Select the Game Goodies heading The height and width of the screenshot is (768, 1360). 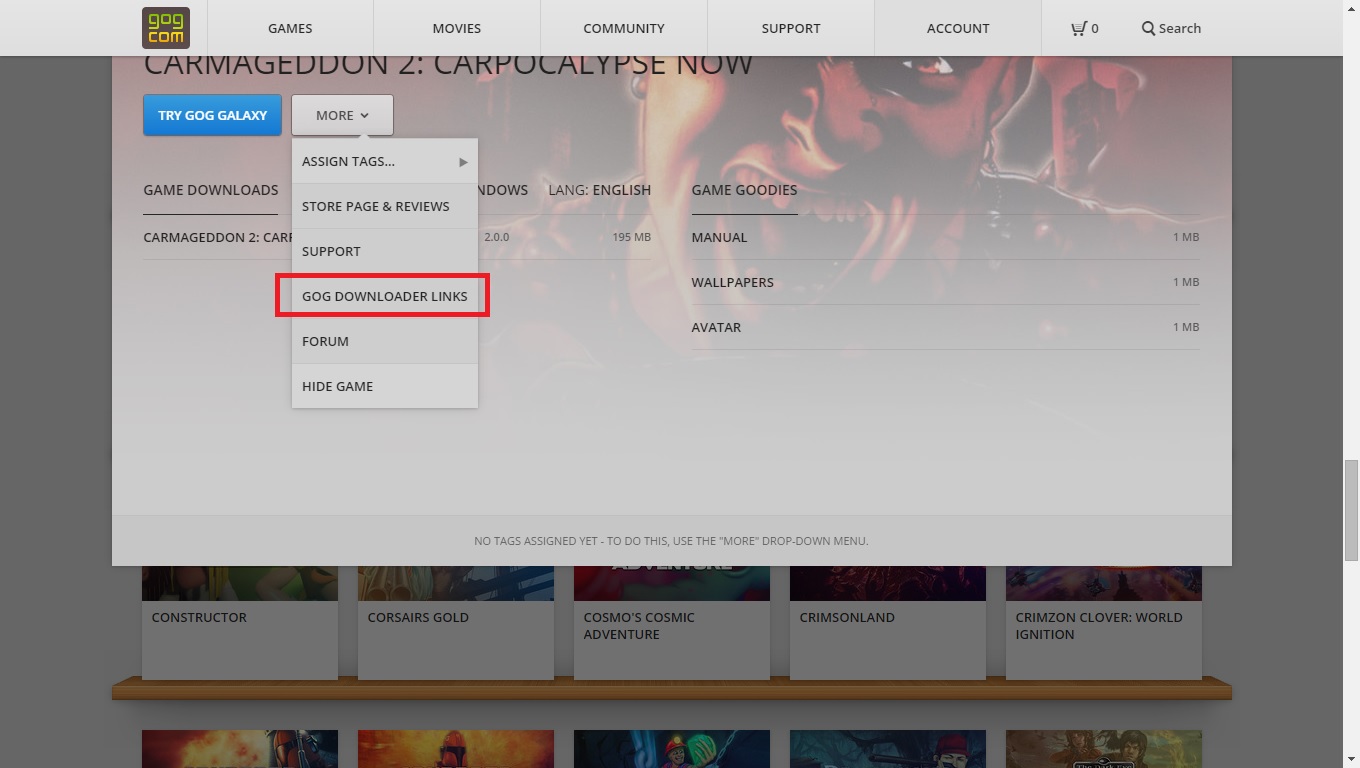[744, 190]
